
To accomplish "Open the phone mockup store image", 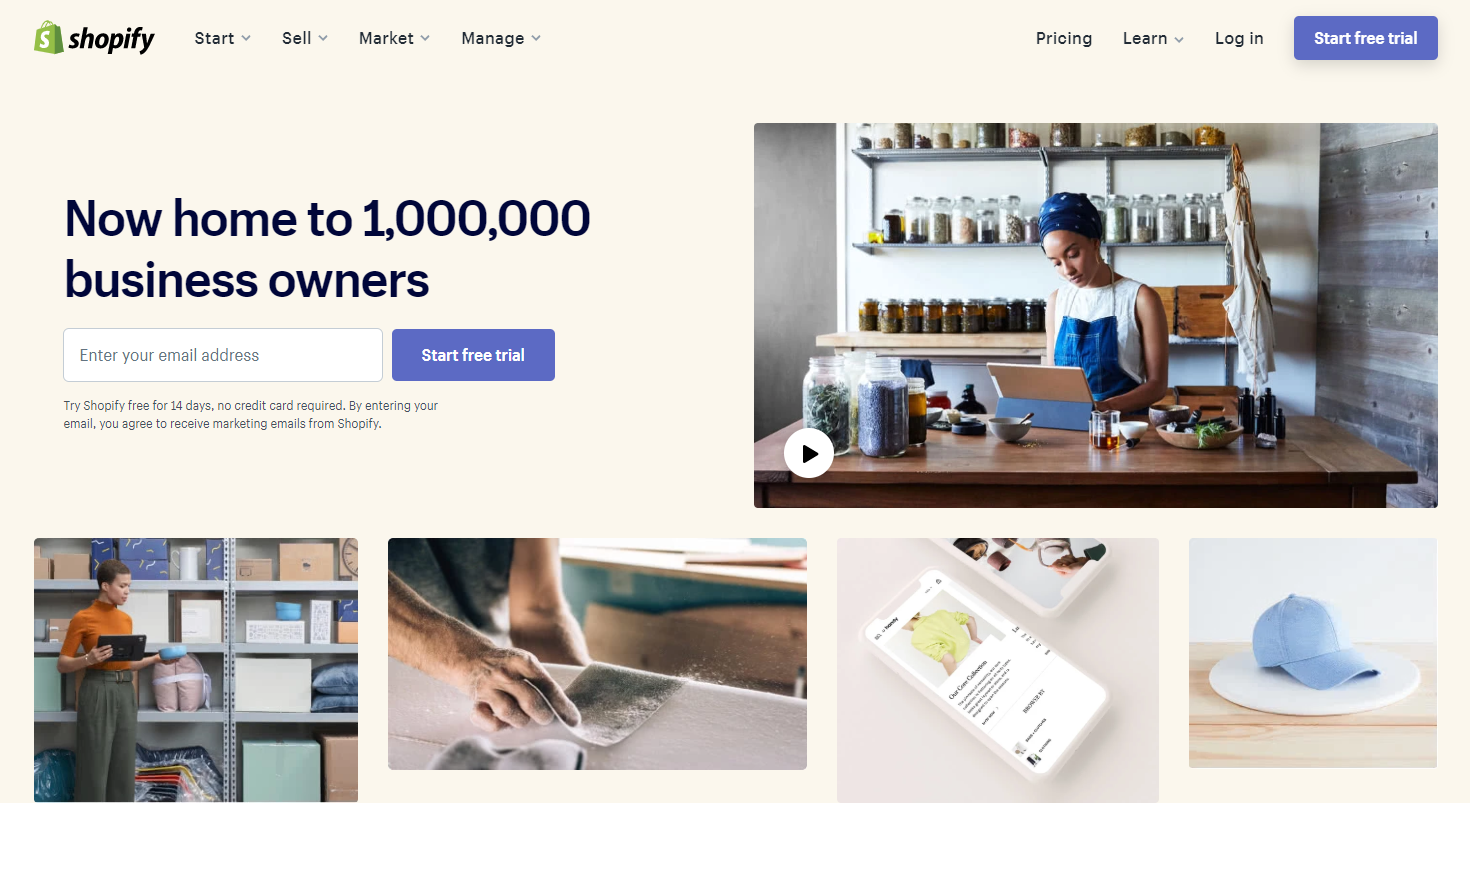I will pyautogui.click(x=998, y=670).
